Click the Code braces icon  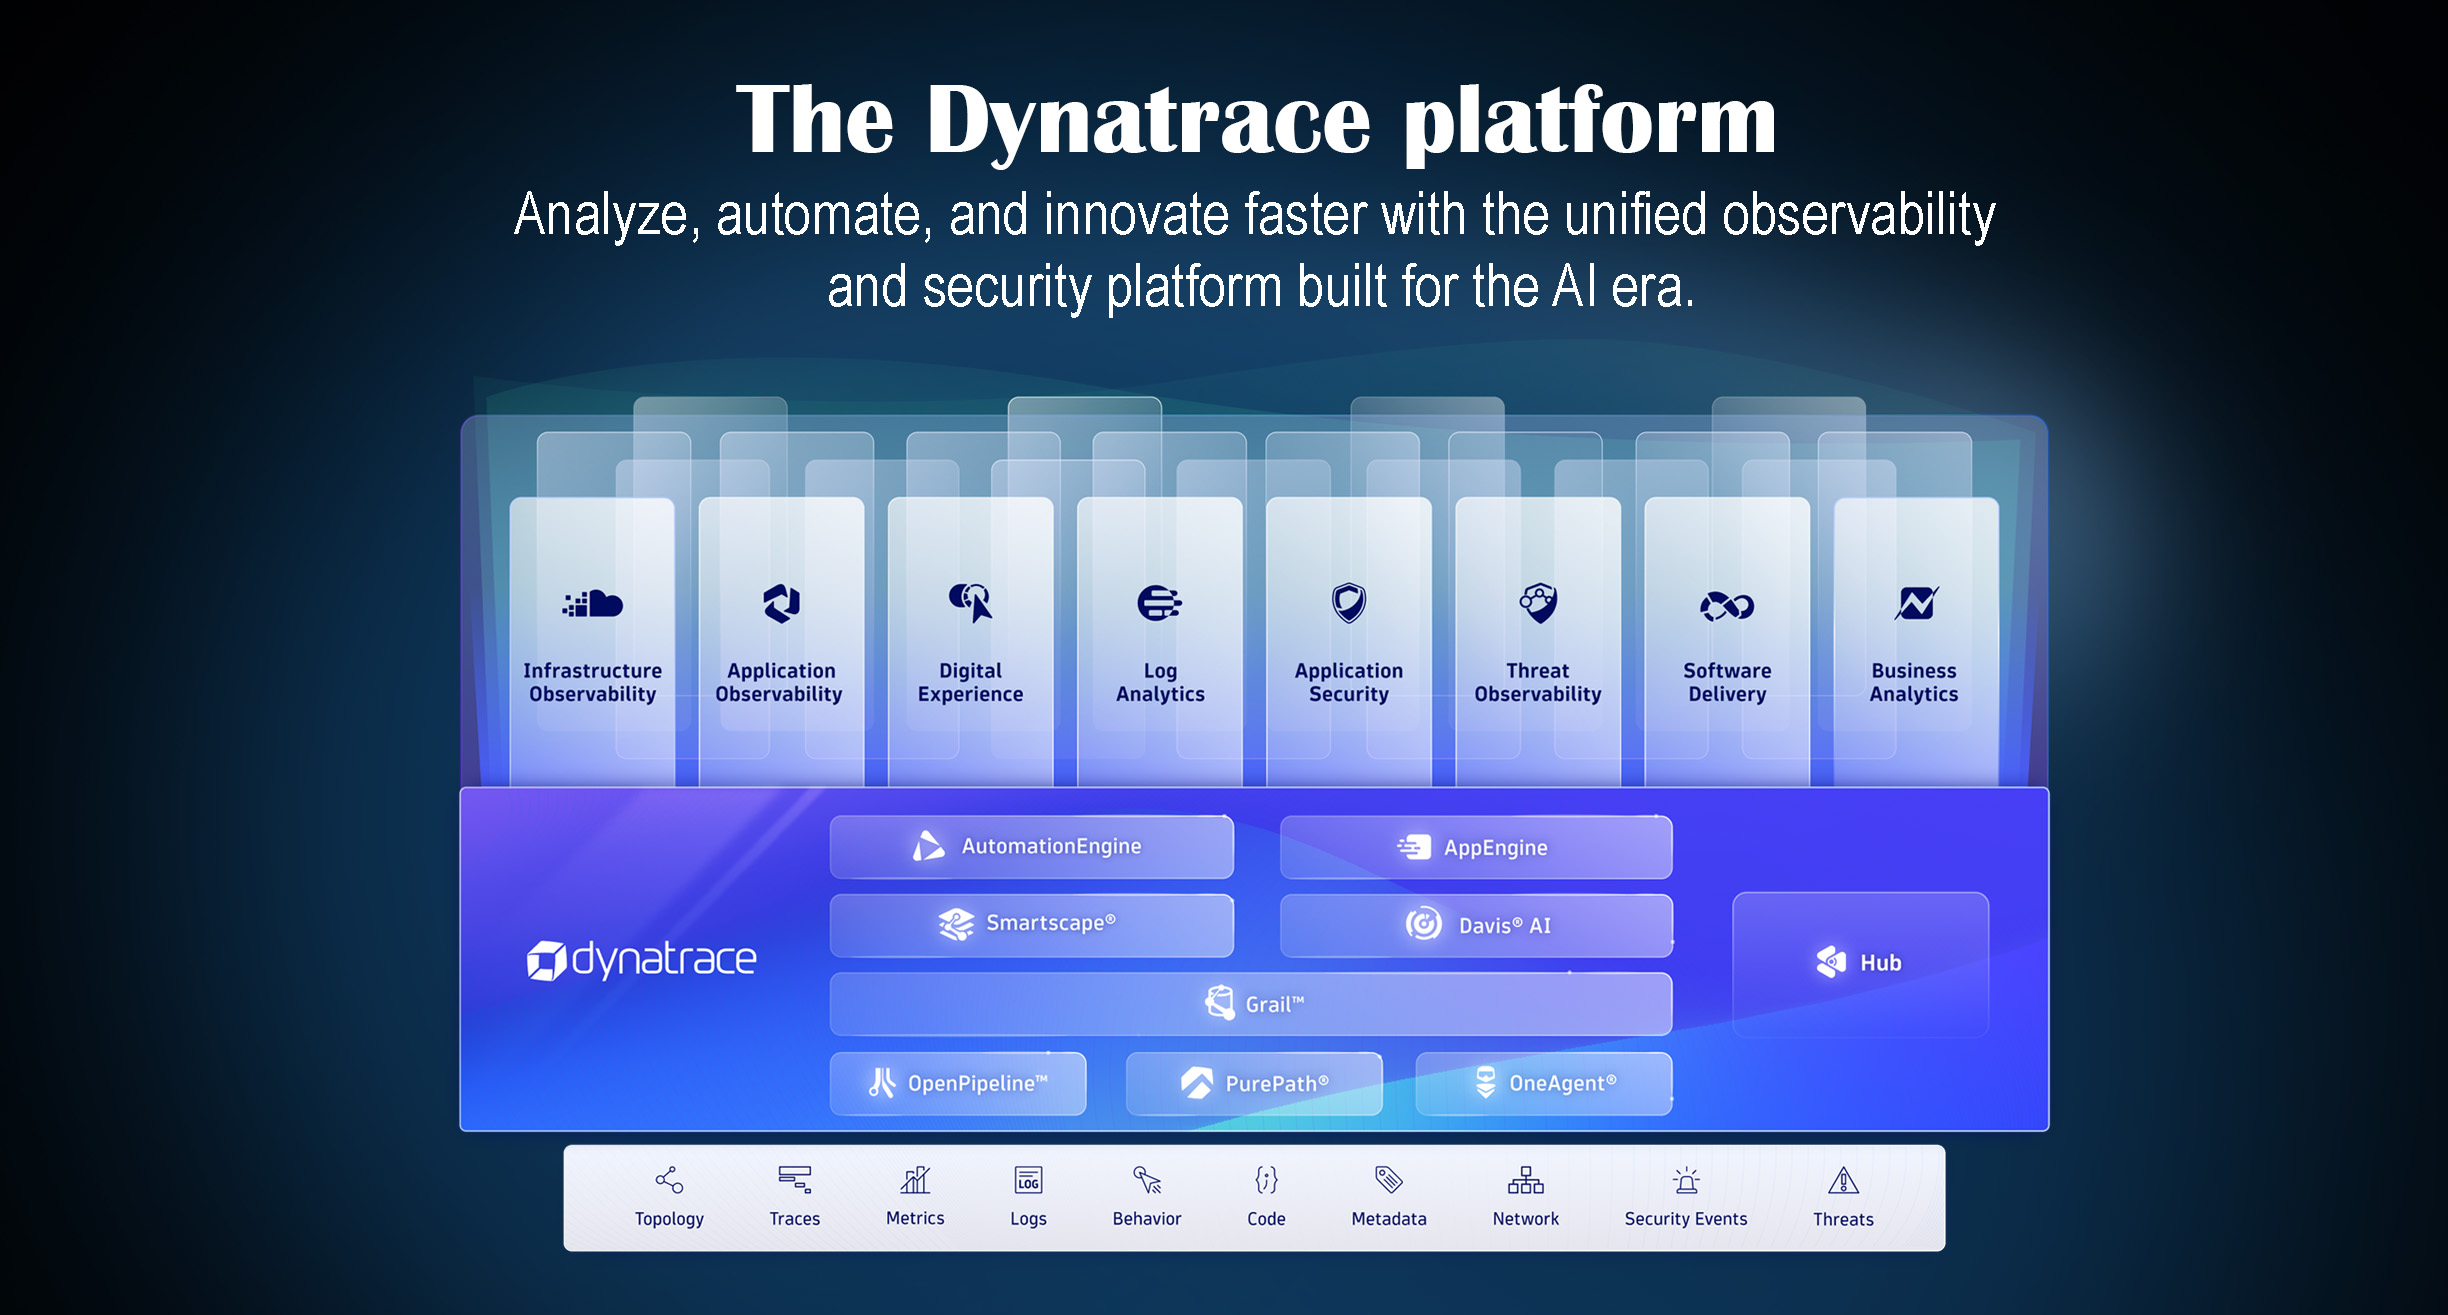(1266, 1180)
